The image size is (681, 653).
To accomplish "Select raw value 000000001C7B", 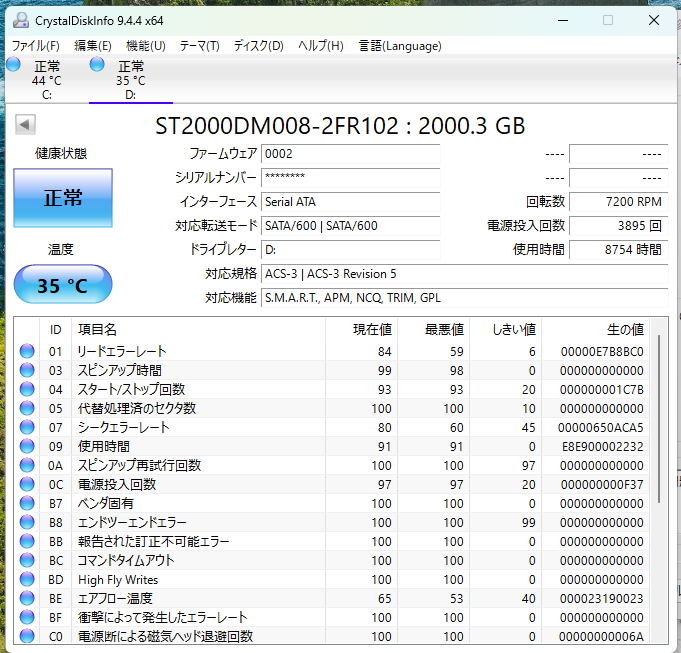I will 602,389.
